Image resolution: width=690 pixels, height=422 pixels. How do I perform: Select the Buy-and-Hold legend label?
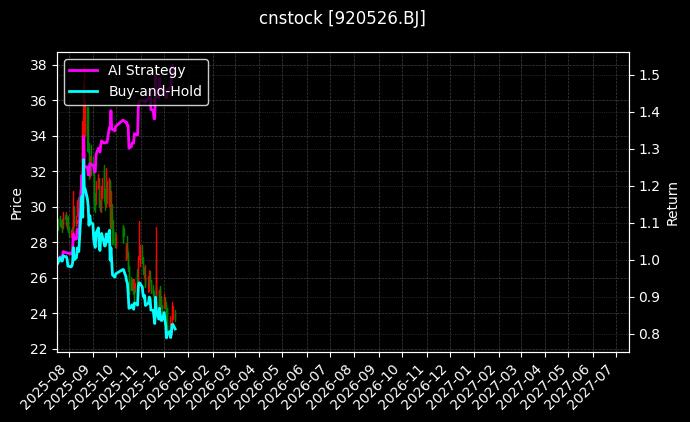(x=155, y=91)
